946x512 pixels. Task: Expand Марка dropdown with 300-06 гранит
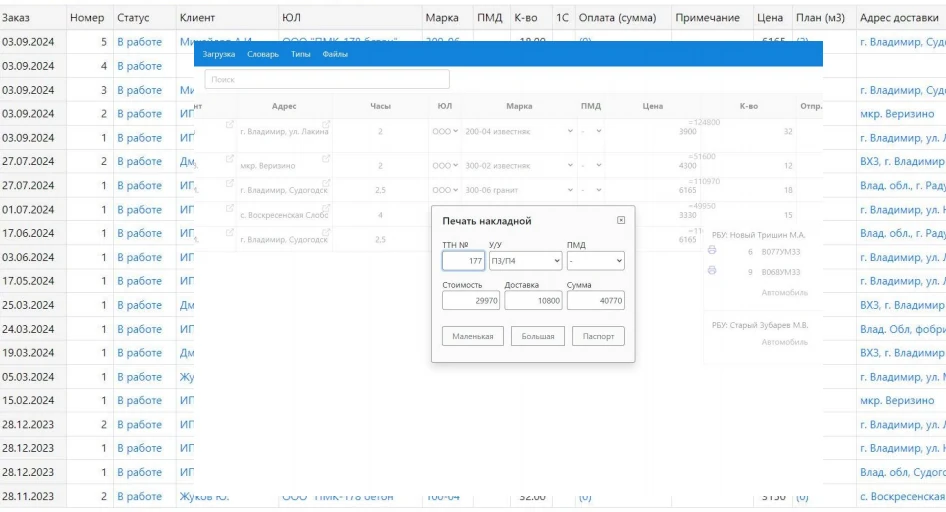click(519, 190)
